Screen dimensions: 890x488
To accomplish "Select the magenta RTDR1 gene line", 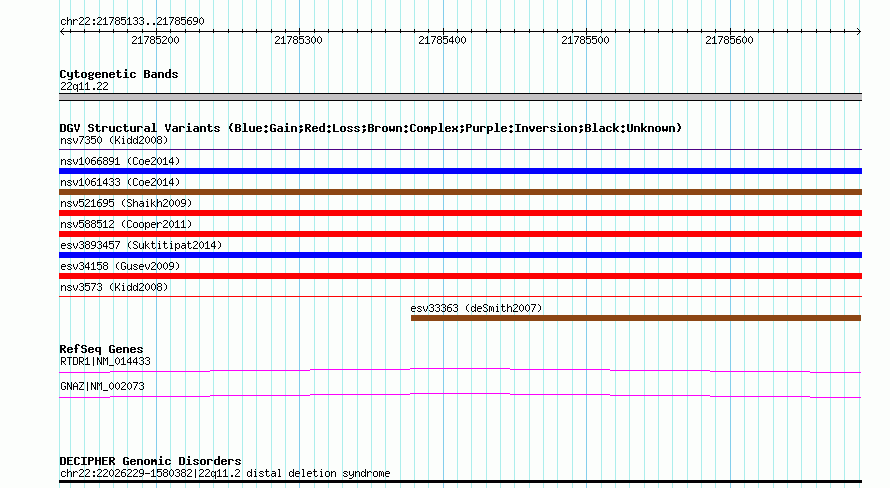I will (460, 371).
